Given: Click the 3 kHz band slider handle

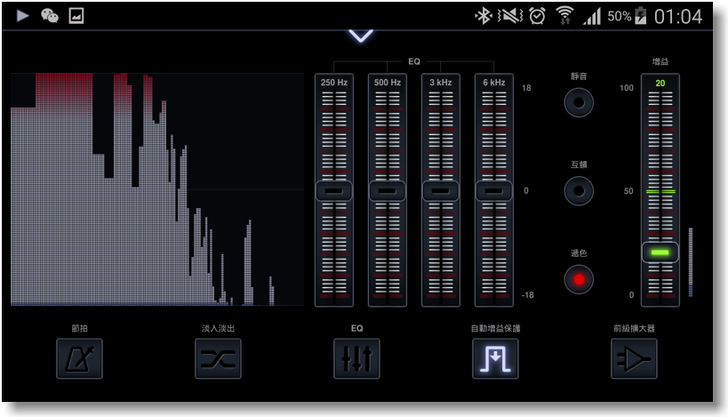Looking at the screenshot, I should [x=441, y=190].
